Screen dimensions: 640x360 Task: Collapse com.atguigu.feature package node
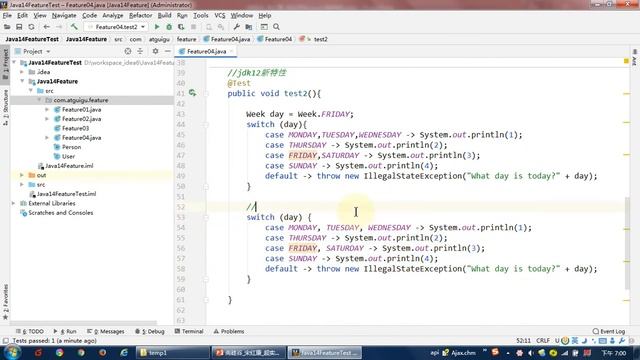point(39,100)
